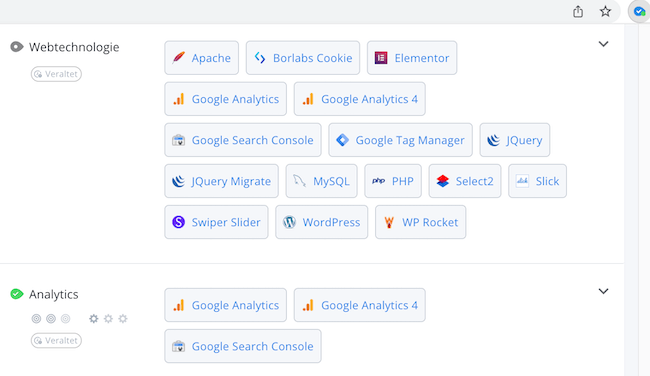The width and height of the screenshot is (650, 376).
Task: Open the Swiper Slider tag
Action: [216, 222]
